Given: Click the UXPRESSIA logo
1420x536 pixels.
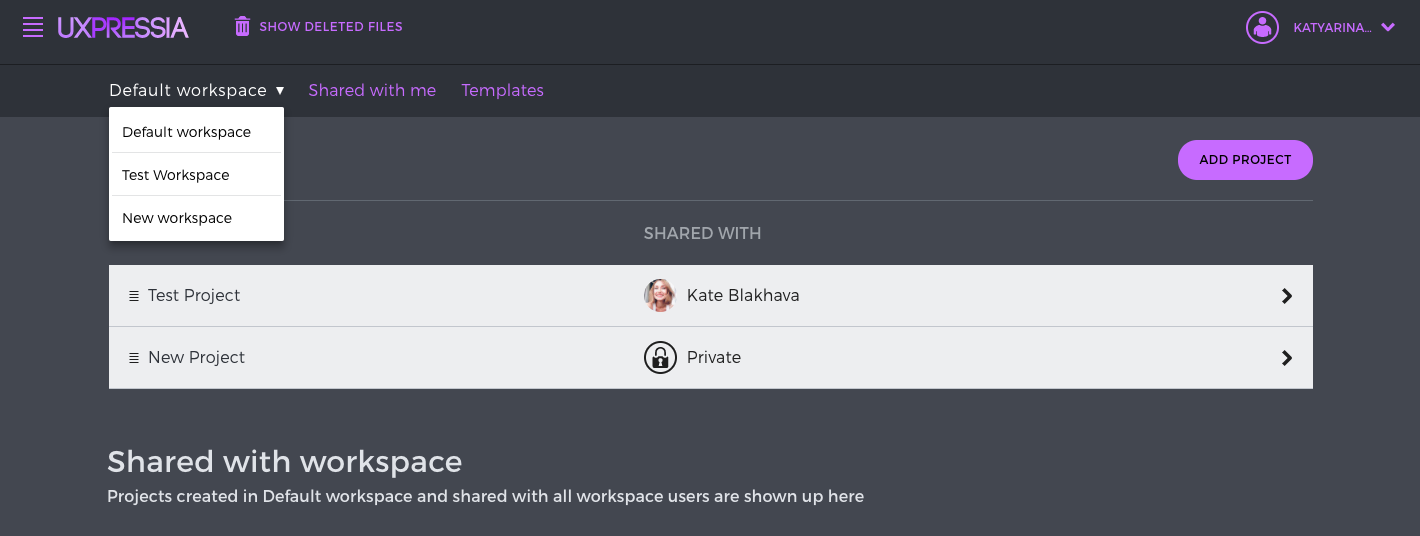Looking at the screenshot, I should 123,28.
